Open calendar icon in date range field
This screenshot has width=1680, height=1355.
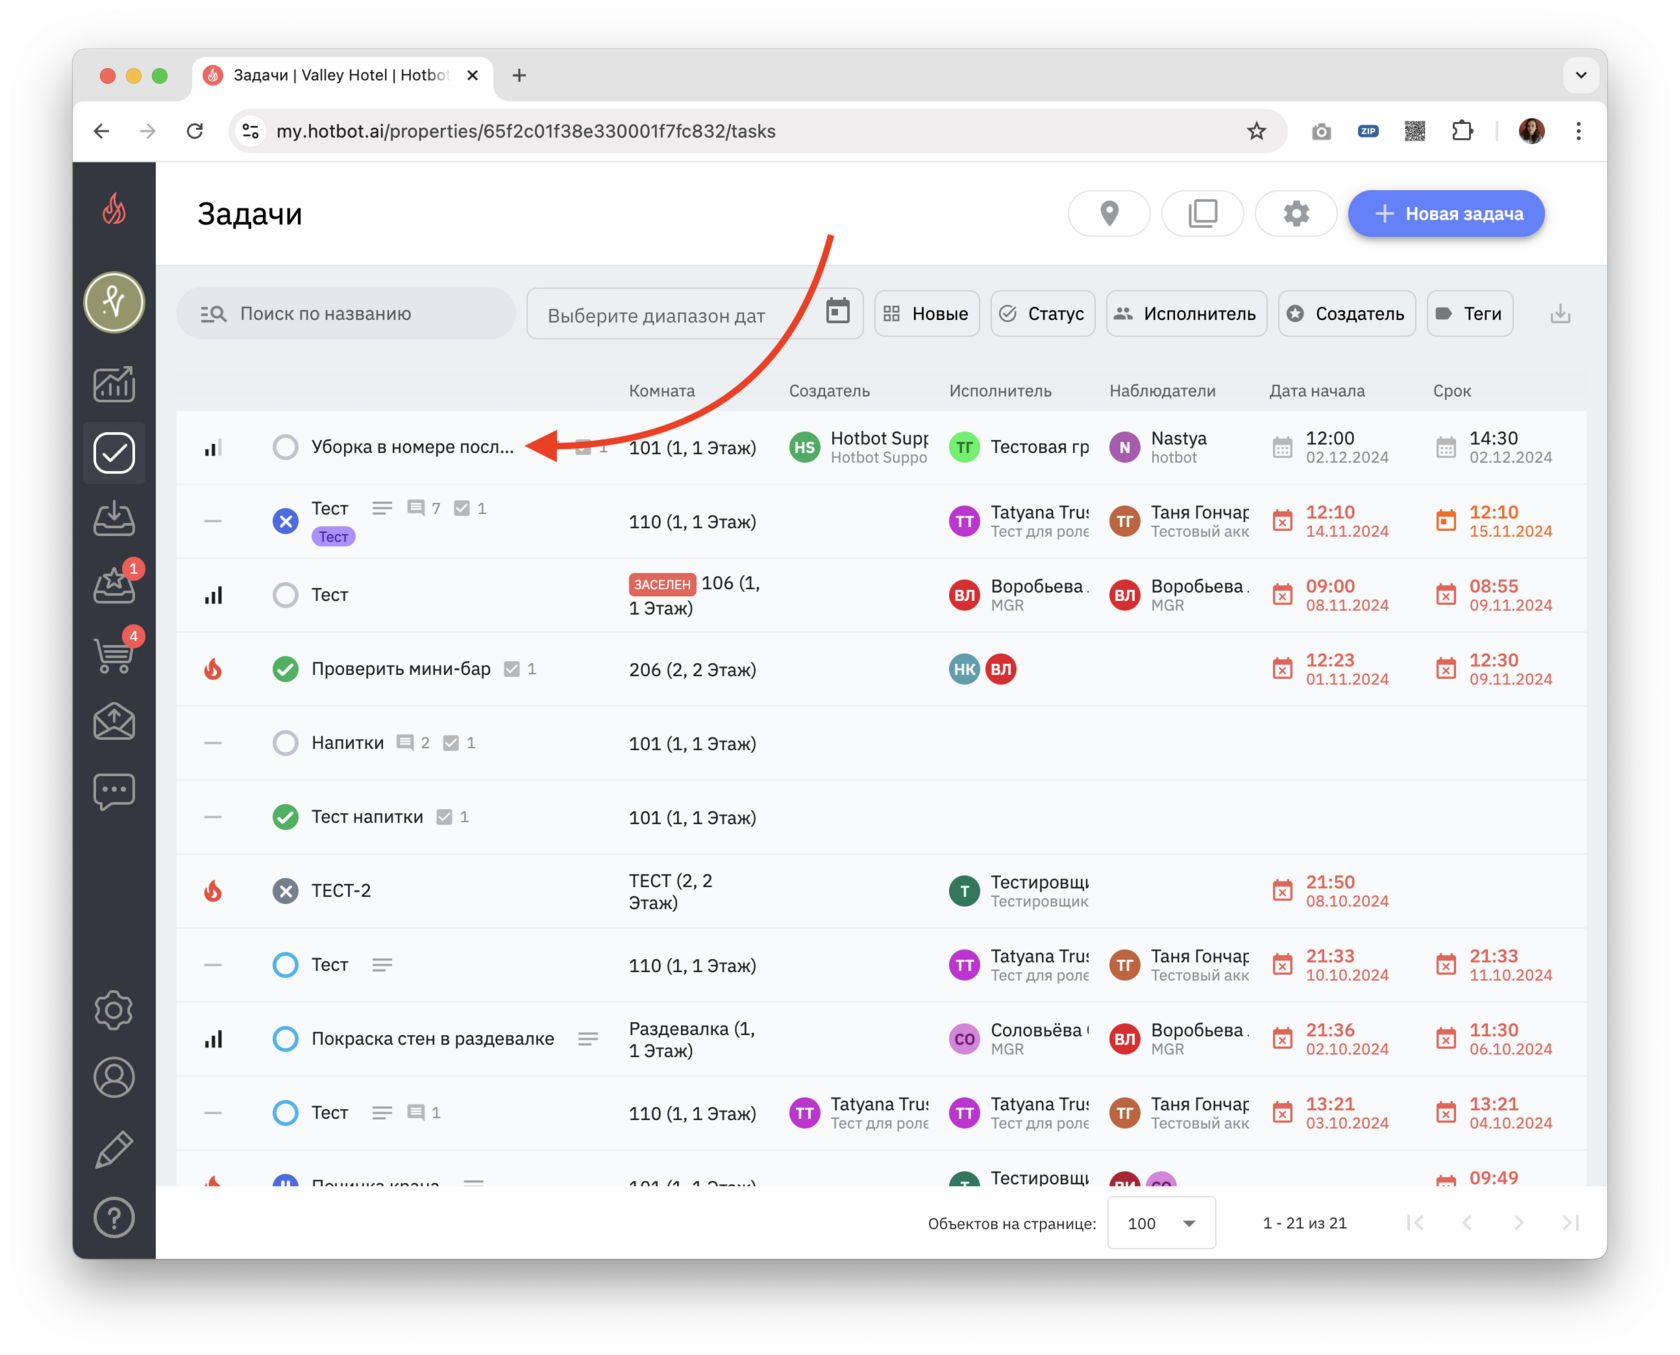pyautogui.click(x=838, y=312)
